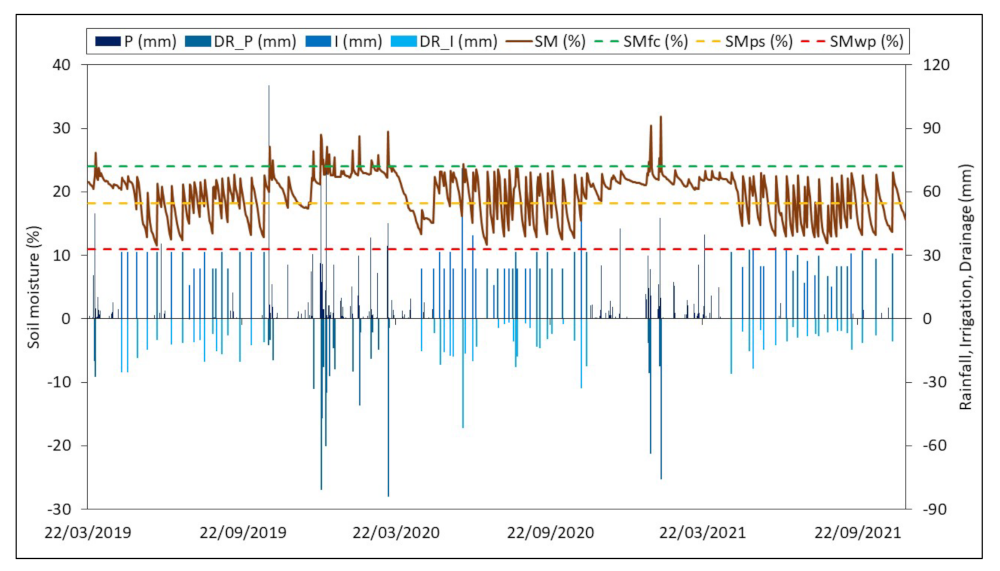Screen dimensions: 1000x571
Task: Click the DR_I (mm) legend swatch
Action: click(405, 41)
